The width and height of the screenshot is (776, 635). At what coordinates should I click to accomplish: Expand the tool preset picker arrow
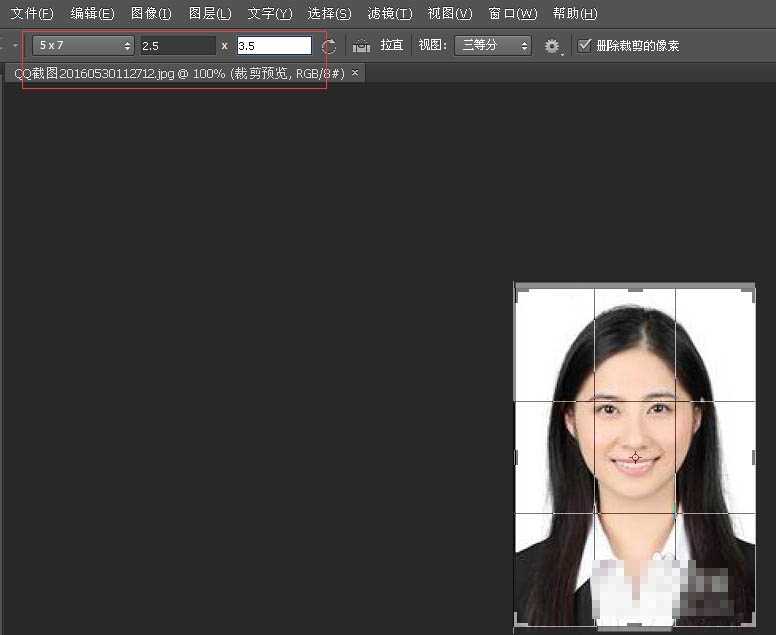[x=15, y=46]
